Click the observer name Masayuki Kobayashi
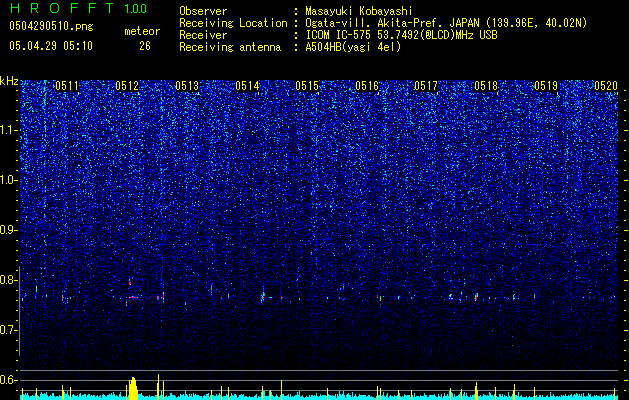 click(359, 11)
